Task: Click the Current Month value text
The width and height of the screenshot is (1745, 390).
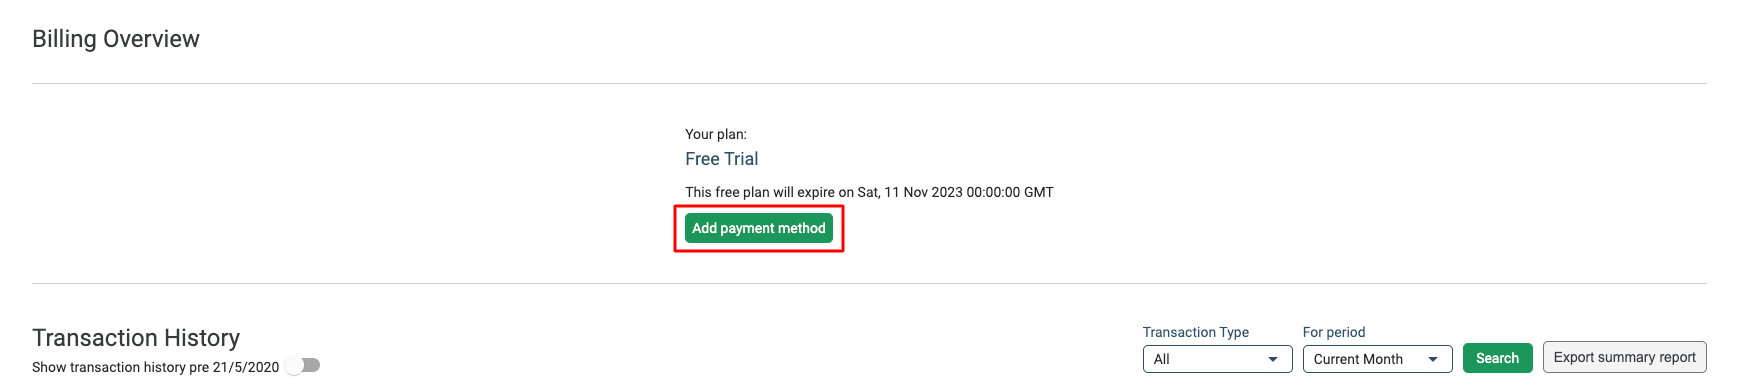Action: [x=1358, y=359]
